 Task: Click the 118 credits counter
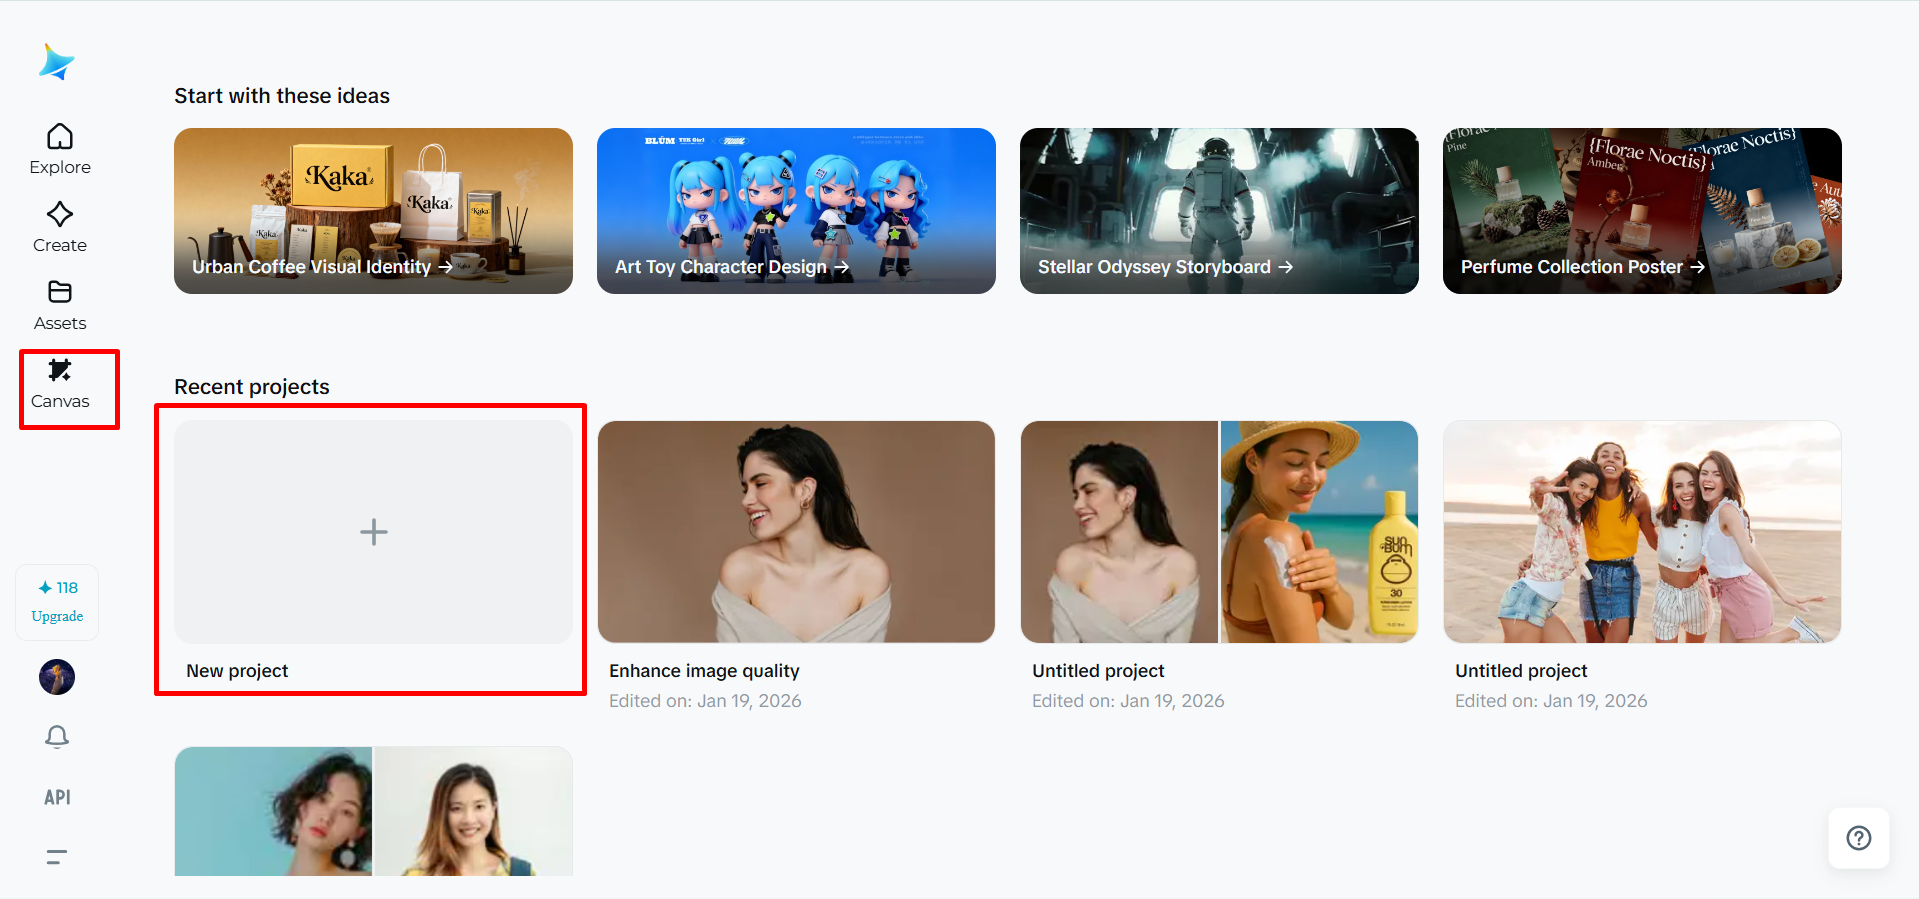point(58,587)
